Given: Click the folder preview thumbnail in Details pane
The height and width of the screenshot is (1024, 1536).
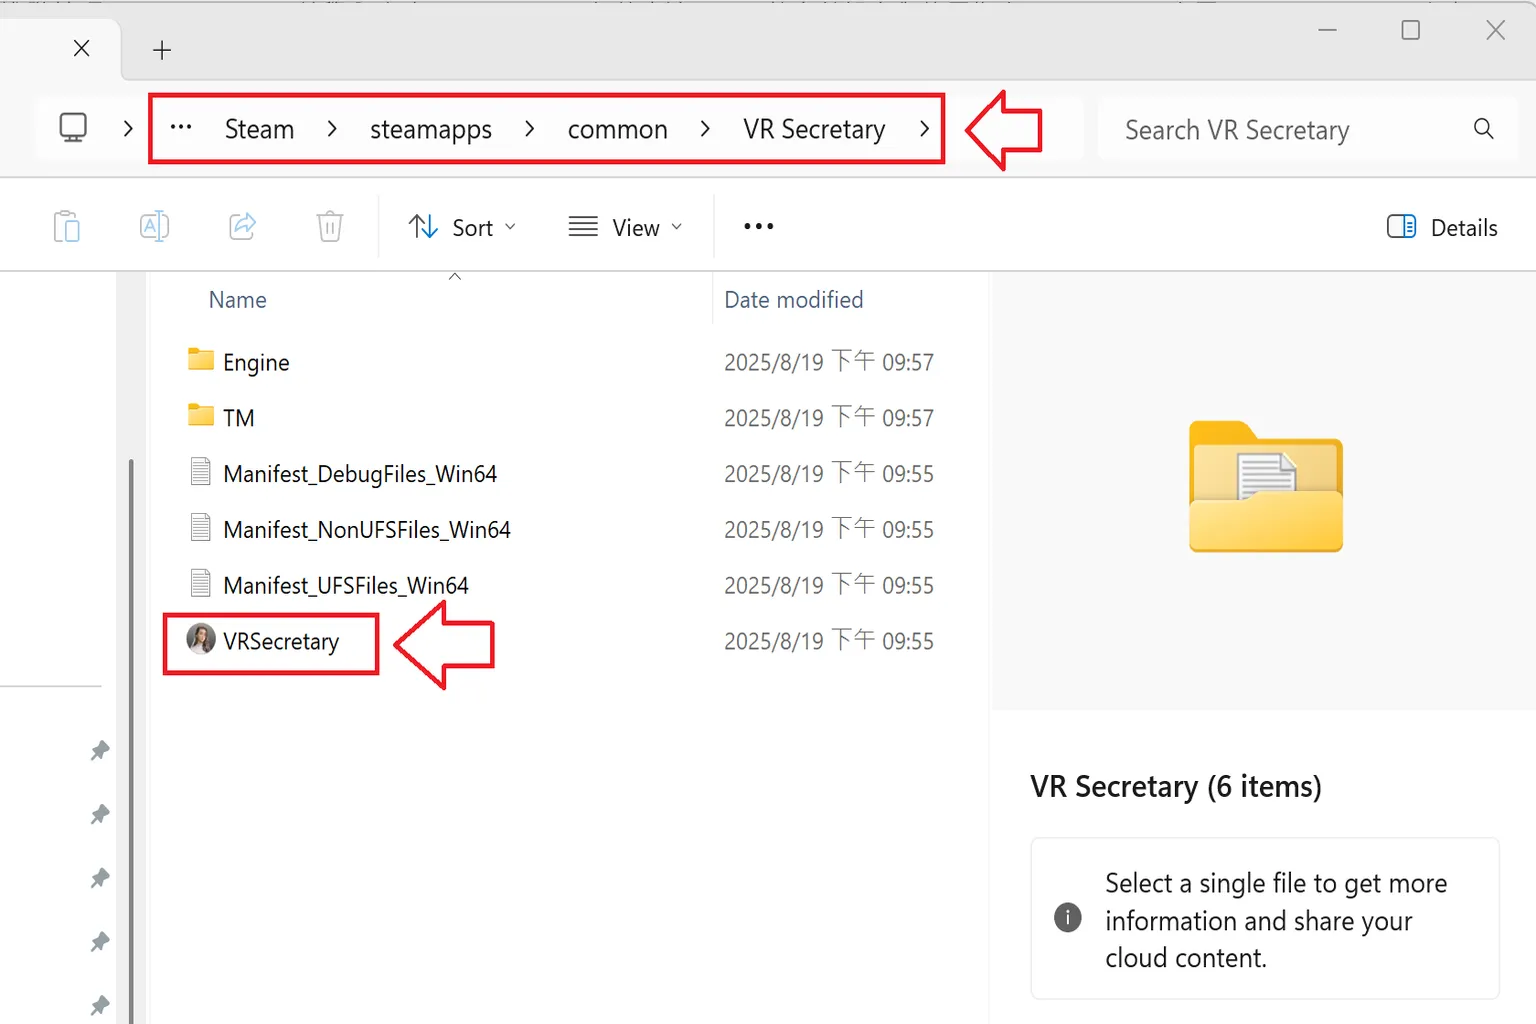Looking at the screenshot, I should pos(1266,487).
